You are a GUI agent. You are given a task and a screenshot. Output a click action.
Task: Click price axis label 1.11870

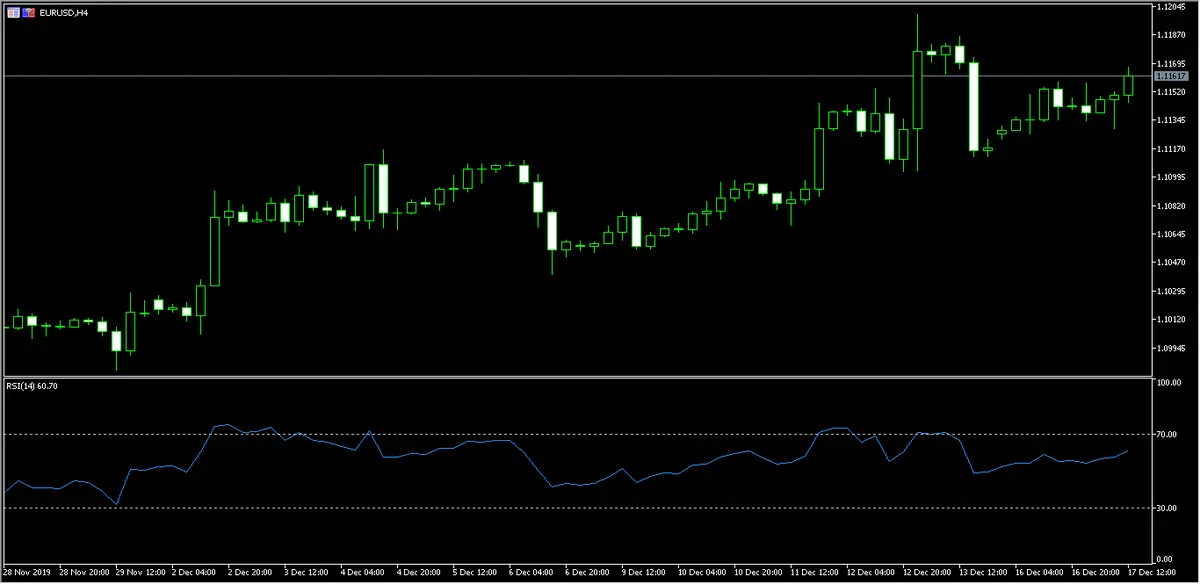(x=1170, y=35)
